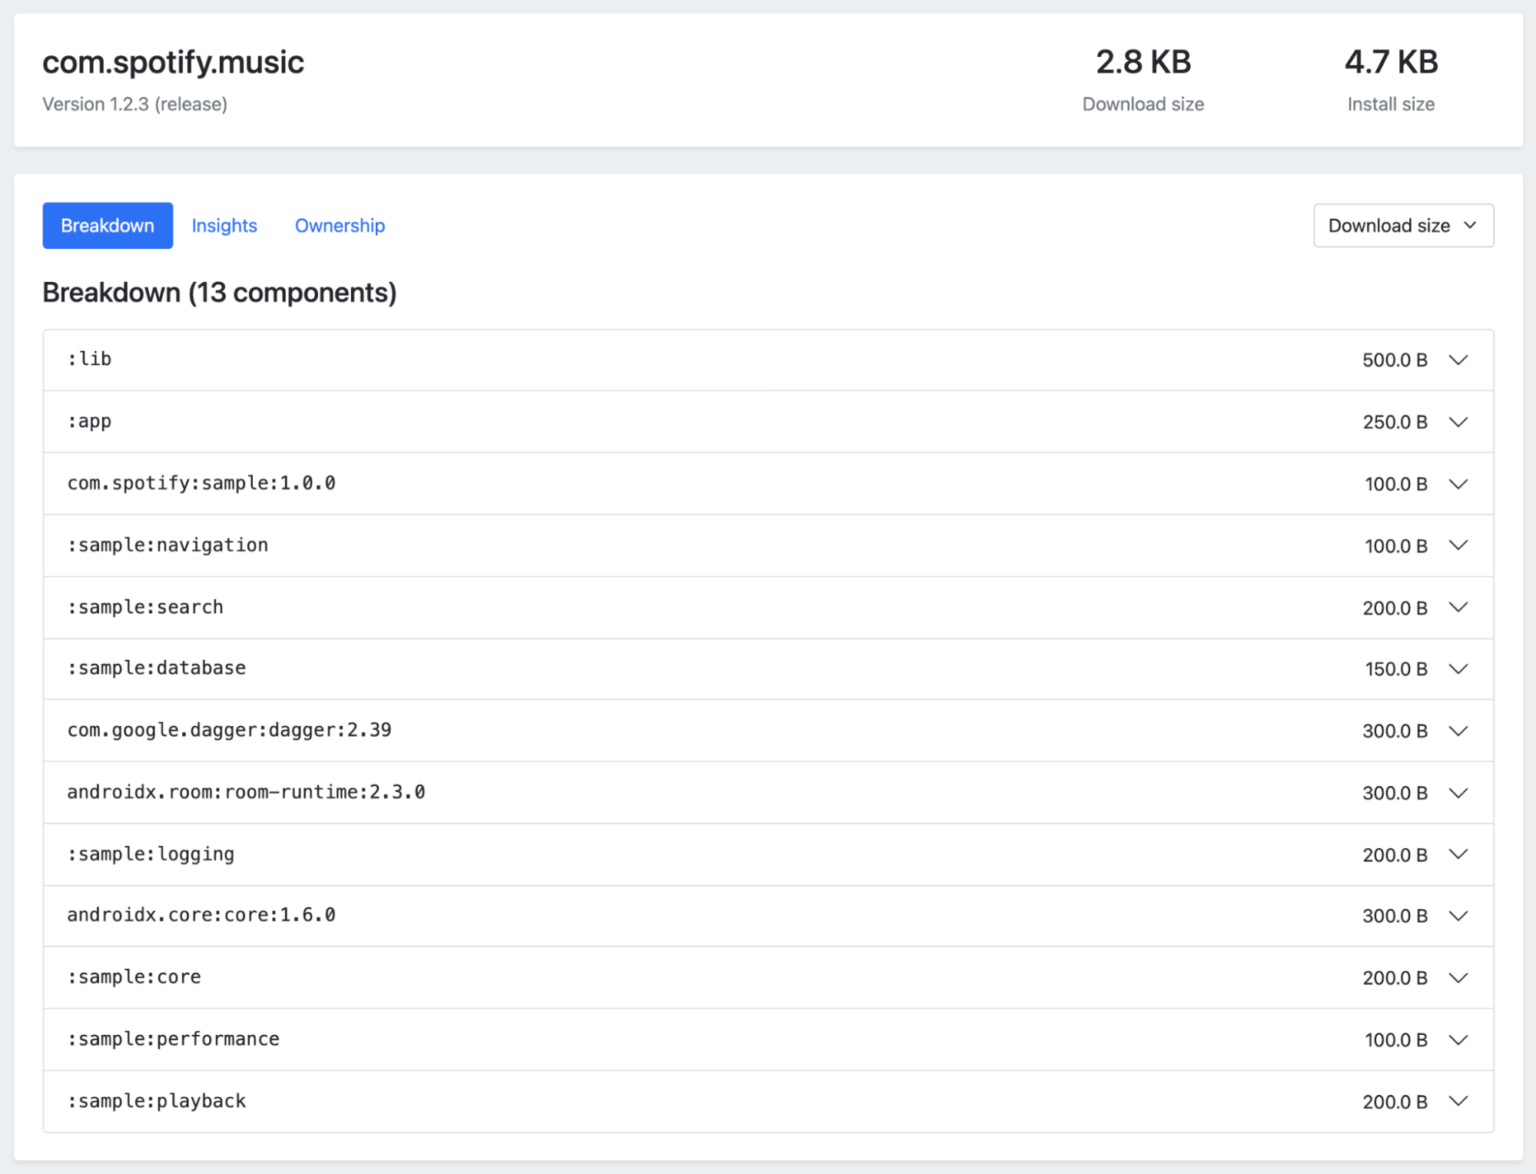This screenshot has width=1536, height=1174.
Task: Switch to the Ownership tab
Action: click(x=339, y=225)
